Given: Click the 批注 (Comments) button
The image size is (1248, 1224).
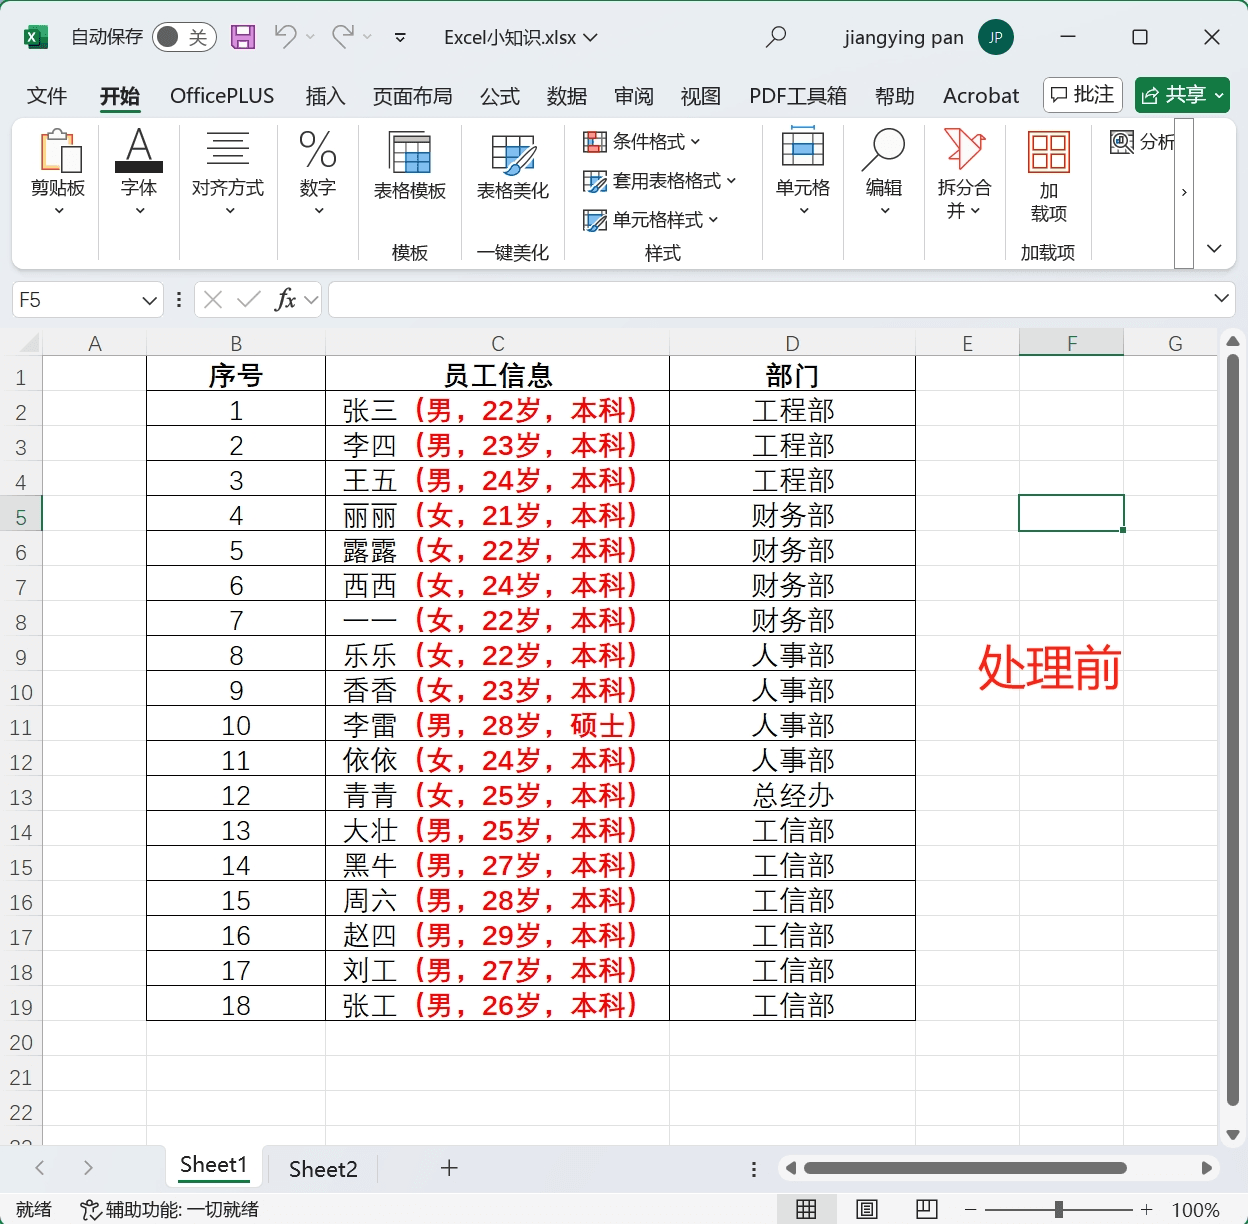Looking at the screenshot, I should click(x=1082, y=95).
